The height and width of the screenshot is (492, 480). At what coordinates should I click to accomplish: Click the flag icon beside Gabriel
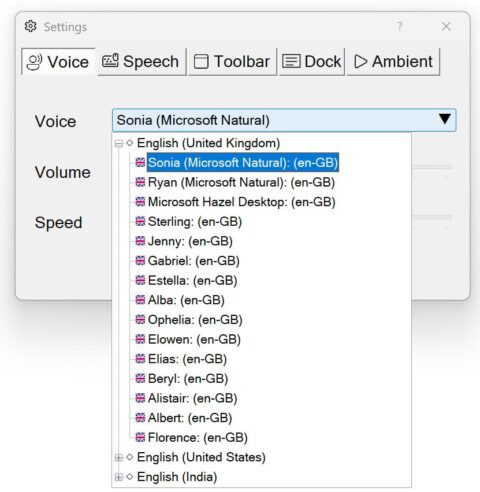tap(140, 261)
